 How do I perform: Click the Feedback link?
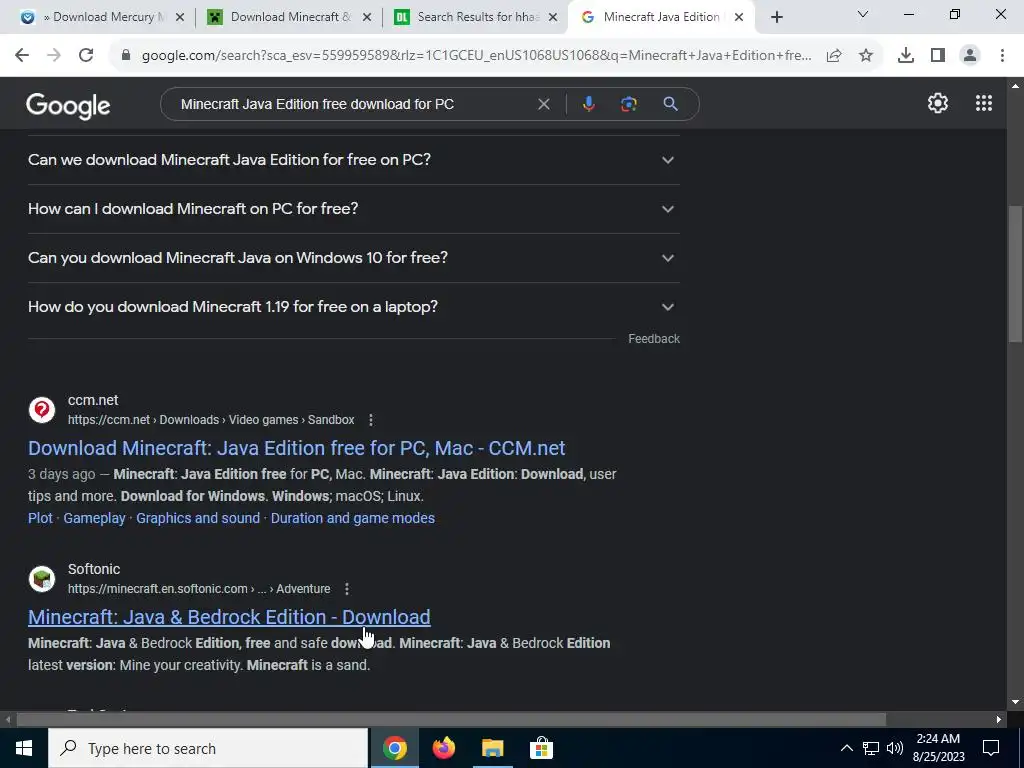pyautogui.click(x=654, y=339)
